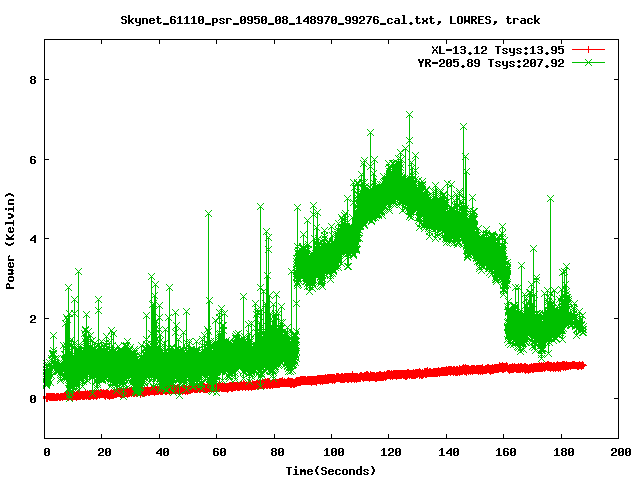
Task: Click the Power (Kelvin) y-axis label
Action: coord(11,239)
